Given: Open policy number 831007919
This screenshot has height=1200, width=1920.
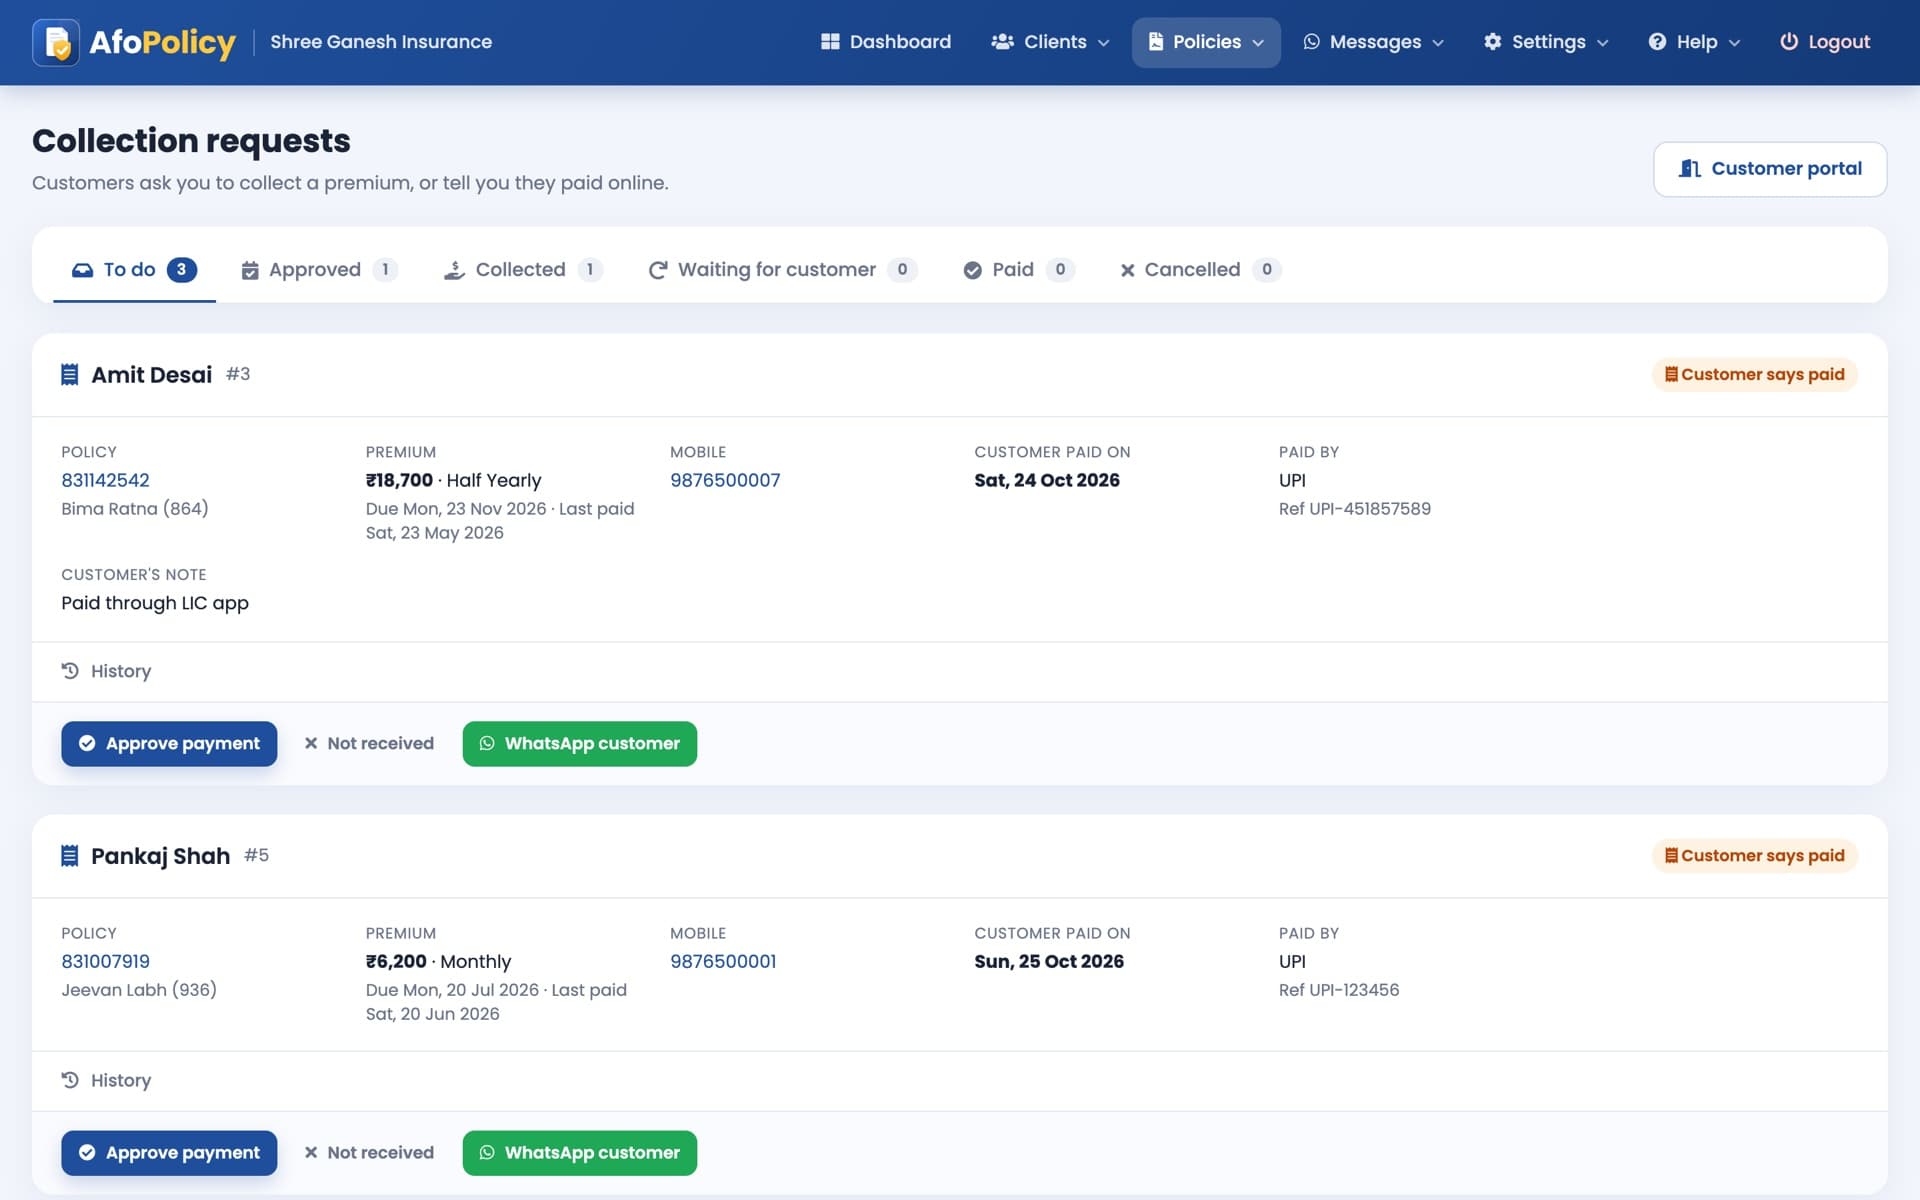Looking at the screenshot, I should [105, 961].
